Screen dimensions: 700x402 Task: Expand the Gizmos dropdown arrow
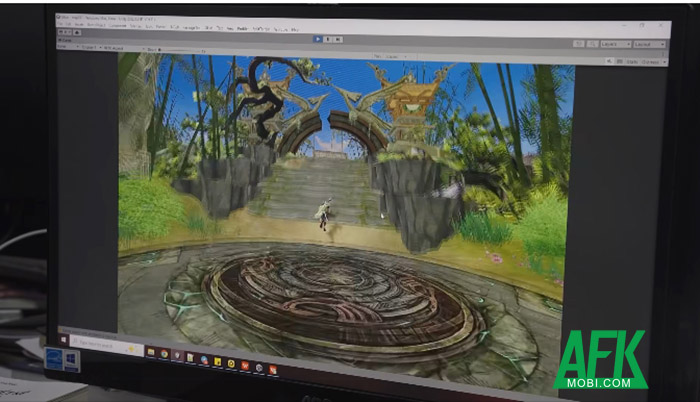(x=664, y=63)
